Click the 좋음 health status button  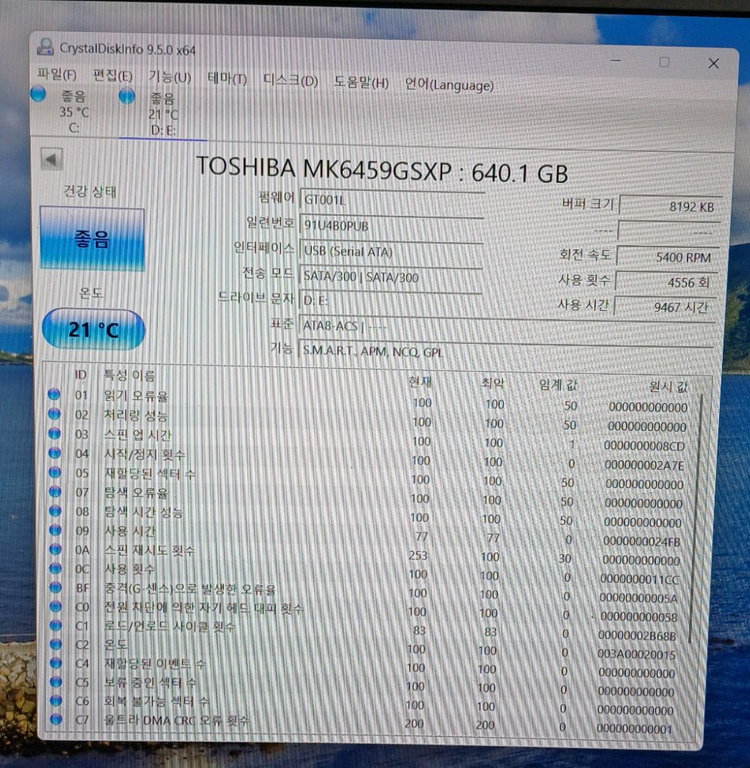click(x=92, y=239)
